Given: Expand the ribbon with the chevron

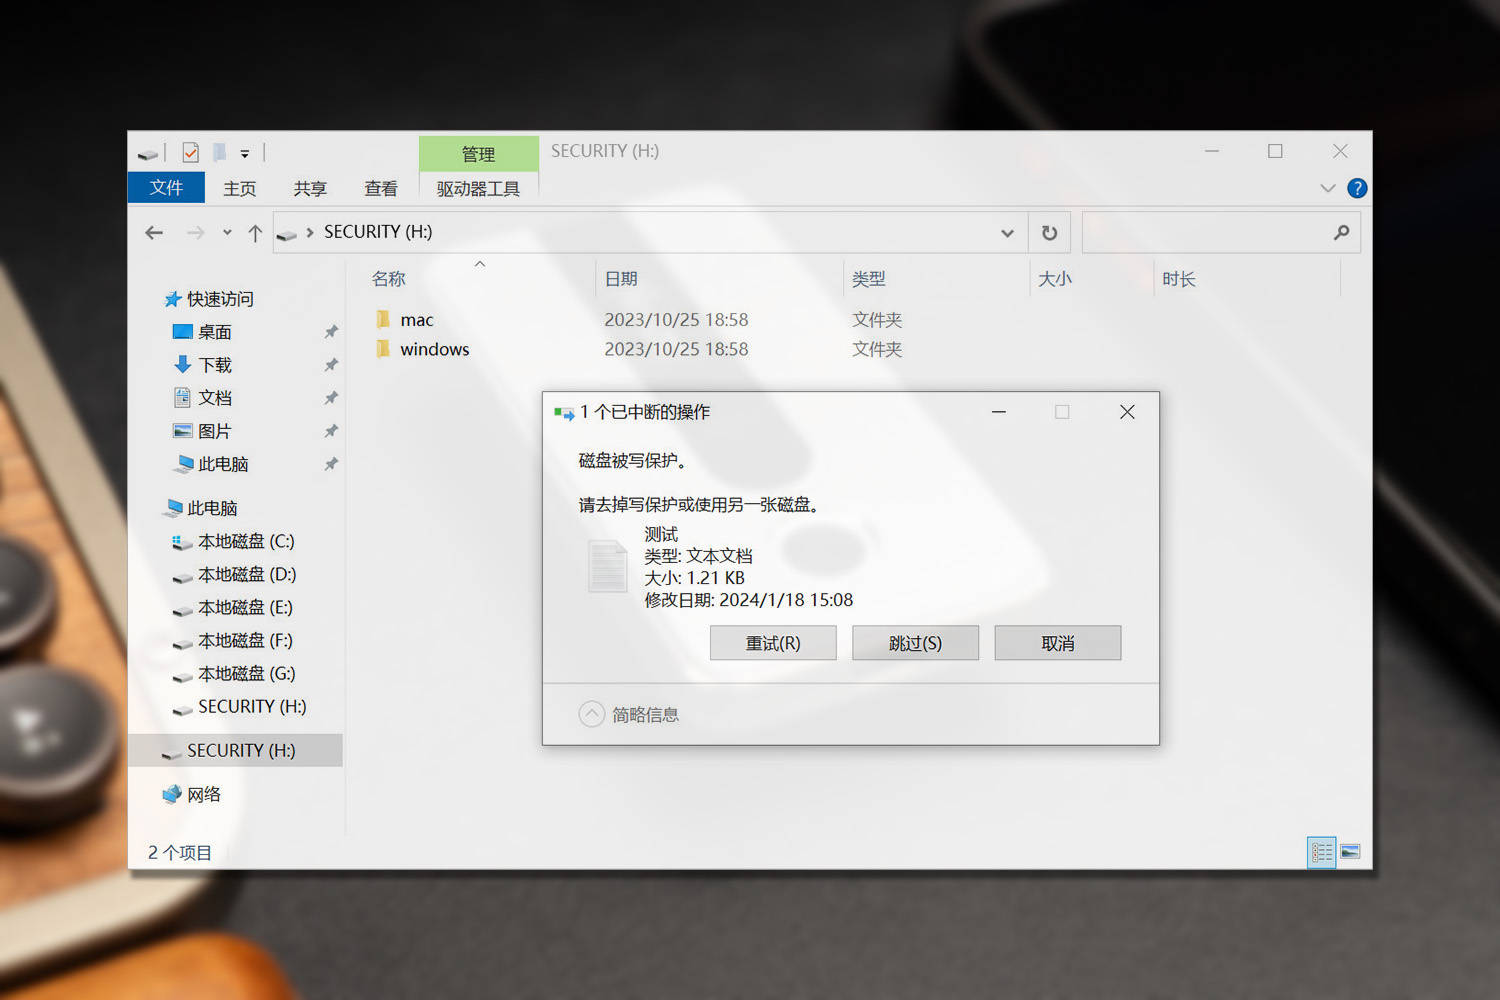Looking at the screenshot, I should [x=1328, y=188].
